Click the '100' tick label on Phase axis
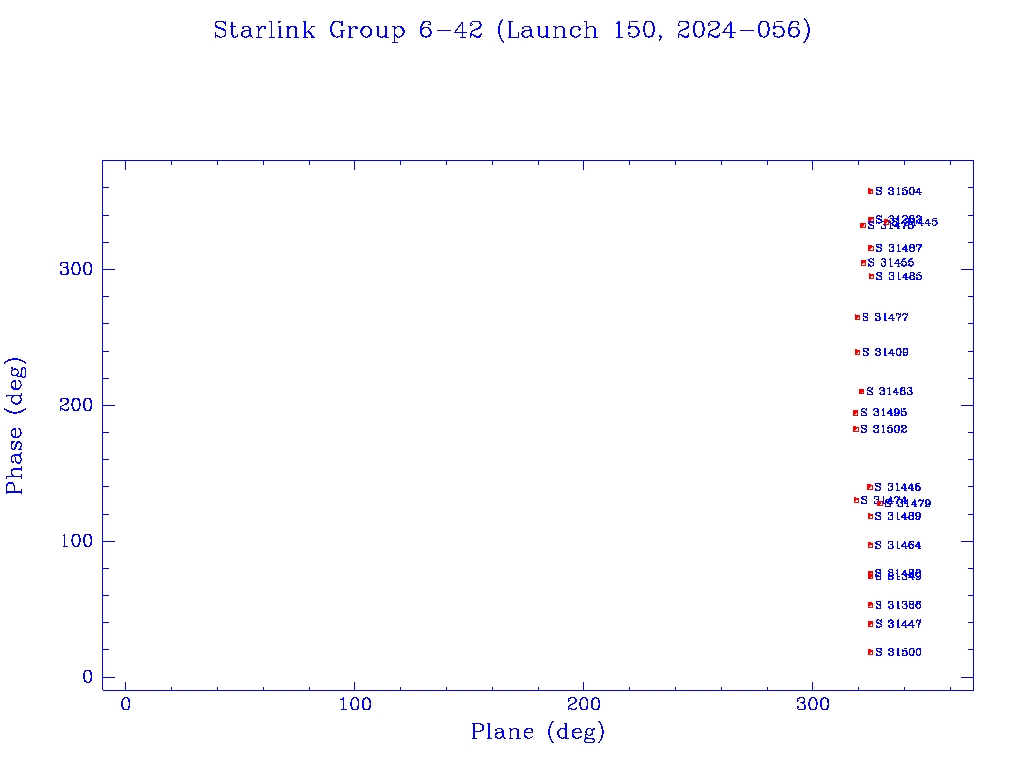The height and width of the screenshot is (768, 1024). pyautogui.click(x=77, y=541)
